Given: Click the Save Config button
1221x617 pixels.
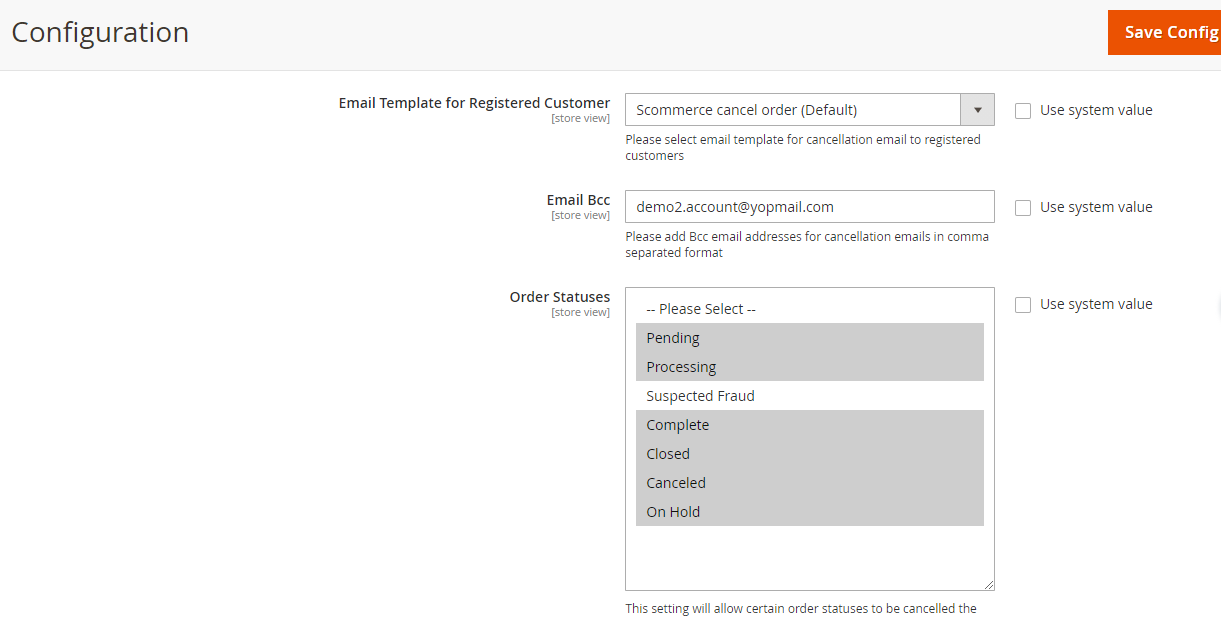Looking at the screenshot, I should (x=1166, y=32).
